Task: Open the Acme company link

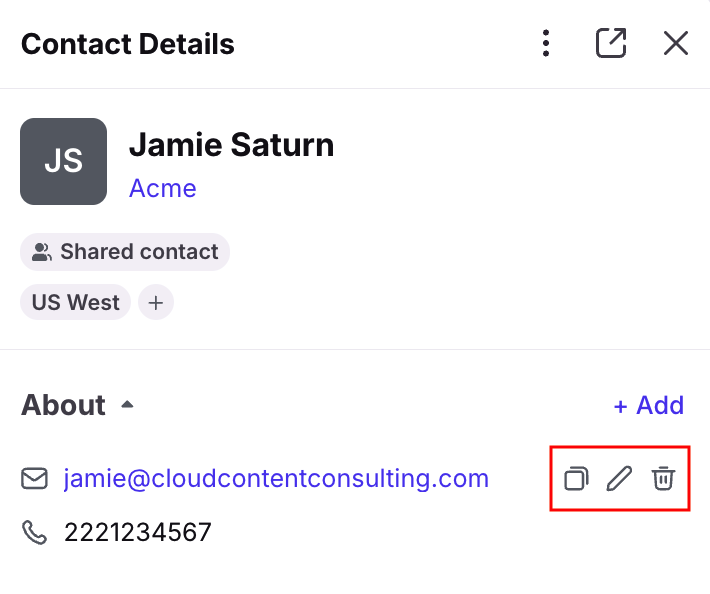Action: (x=163, y=188)
